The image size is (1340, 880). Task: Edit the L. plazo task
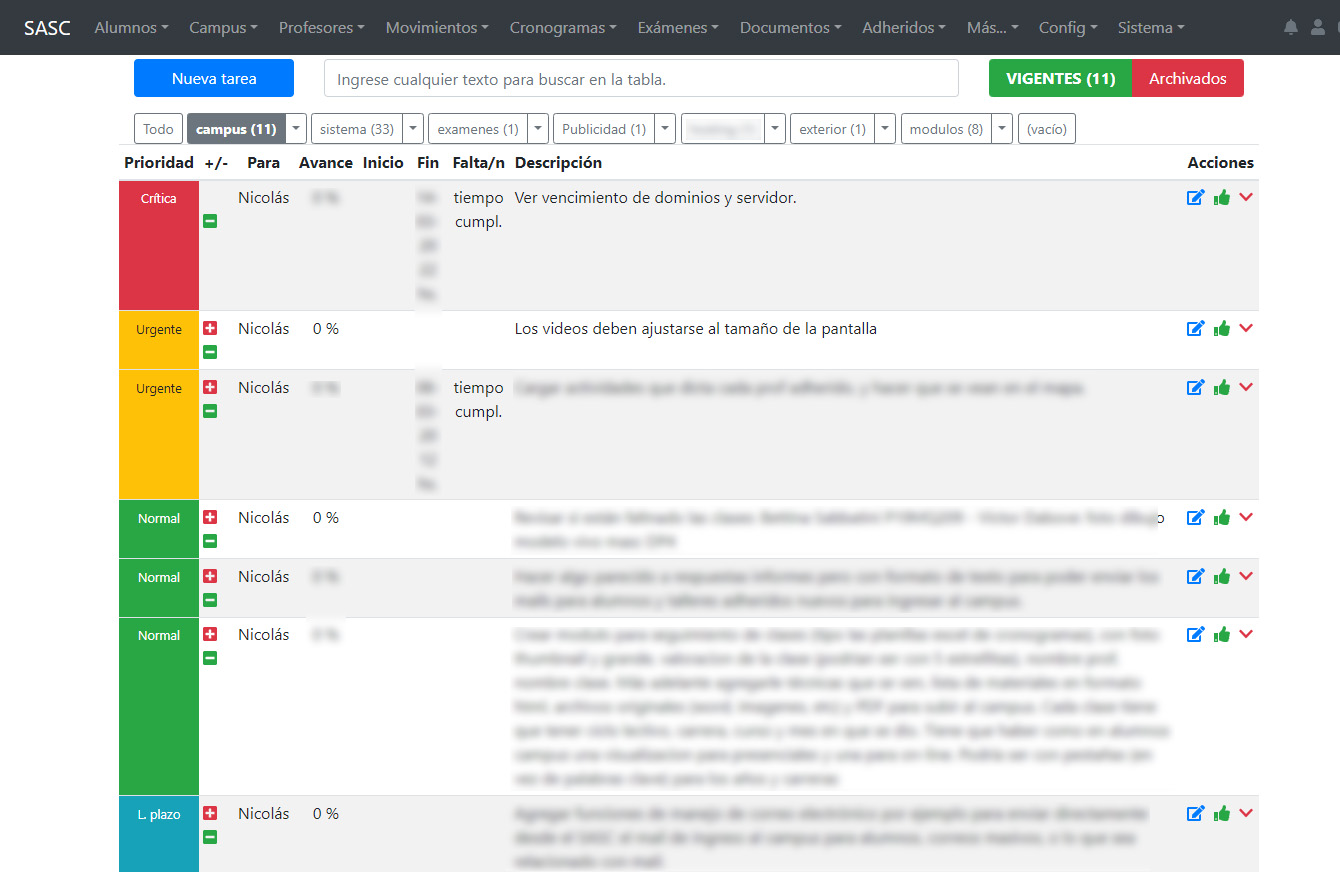[1195, 814]
